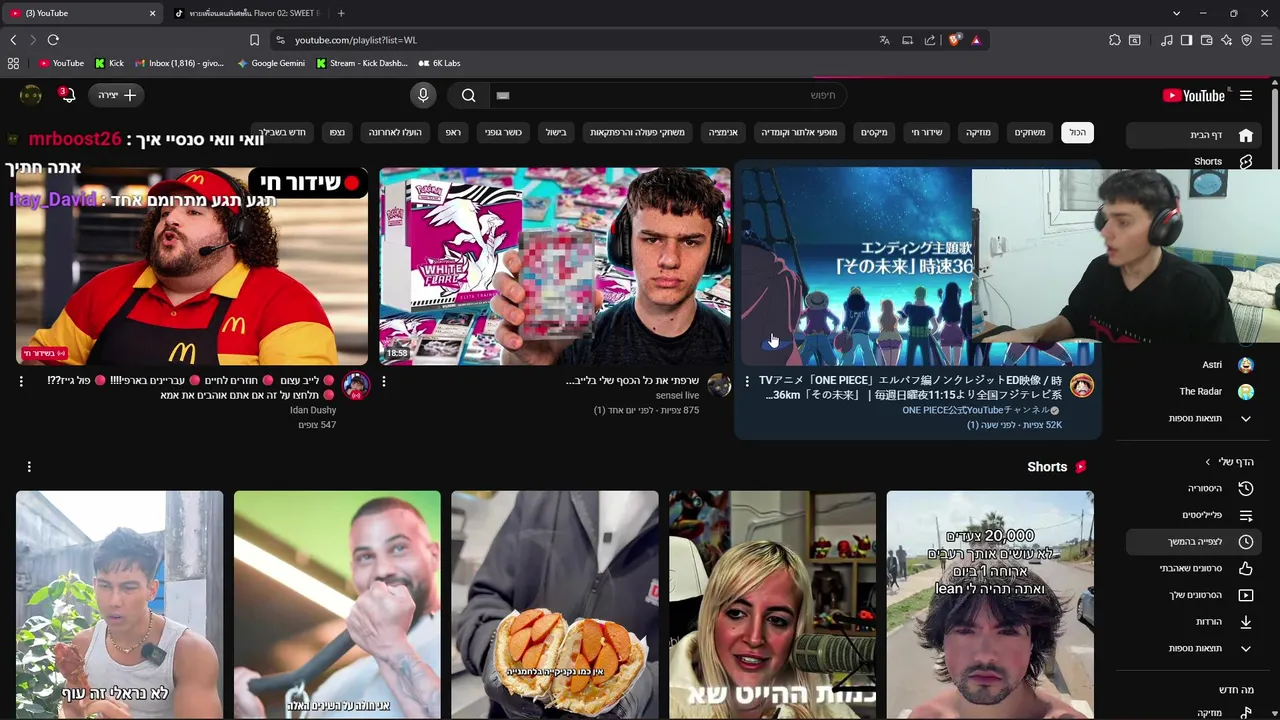
Task: Select the 'אנימציה' filter chip
Action: point(723,132)
